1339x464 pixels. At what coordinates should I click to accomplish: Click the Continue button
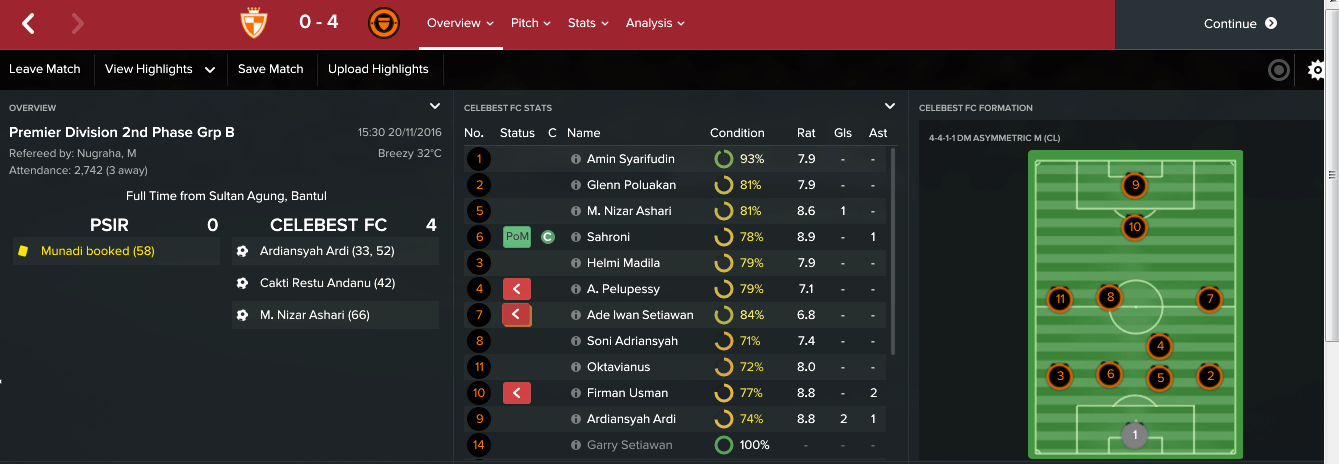(x=1240, y=24)
